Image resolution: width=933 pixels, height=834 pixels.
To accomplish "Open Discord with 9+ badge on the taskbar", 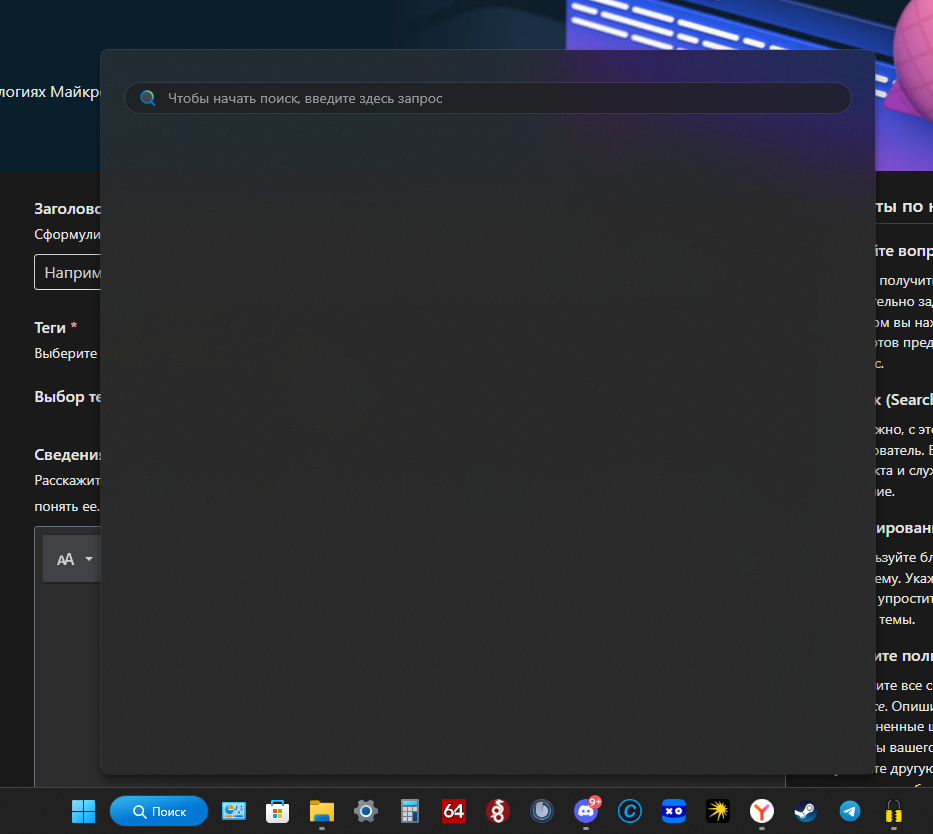I will click(587, 810).
